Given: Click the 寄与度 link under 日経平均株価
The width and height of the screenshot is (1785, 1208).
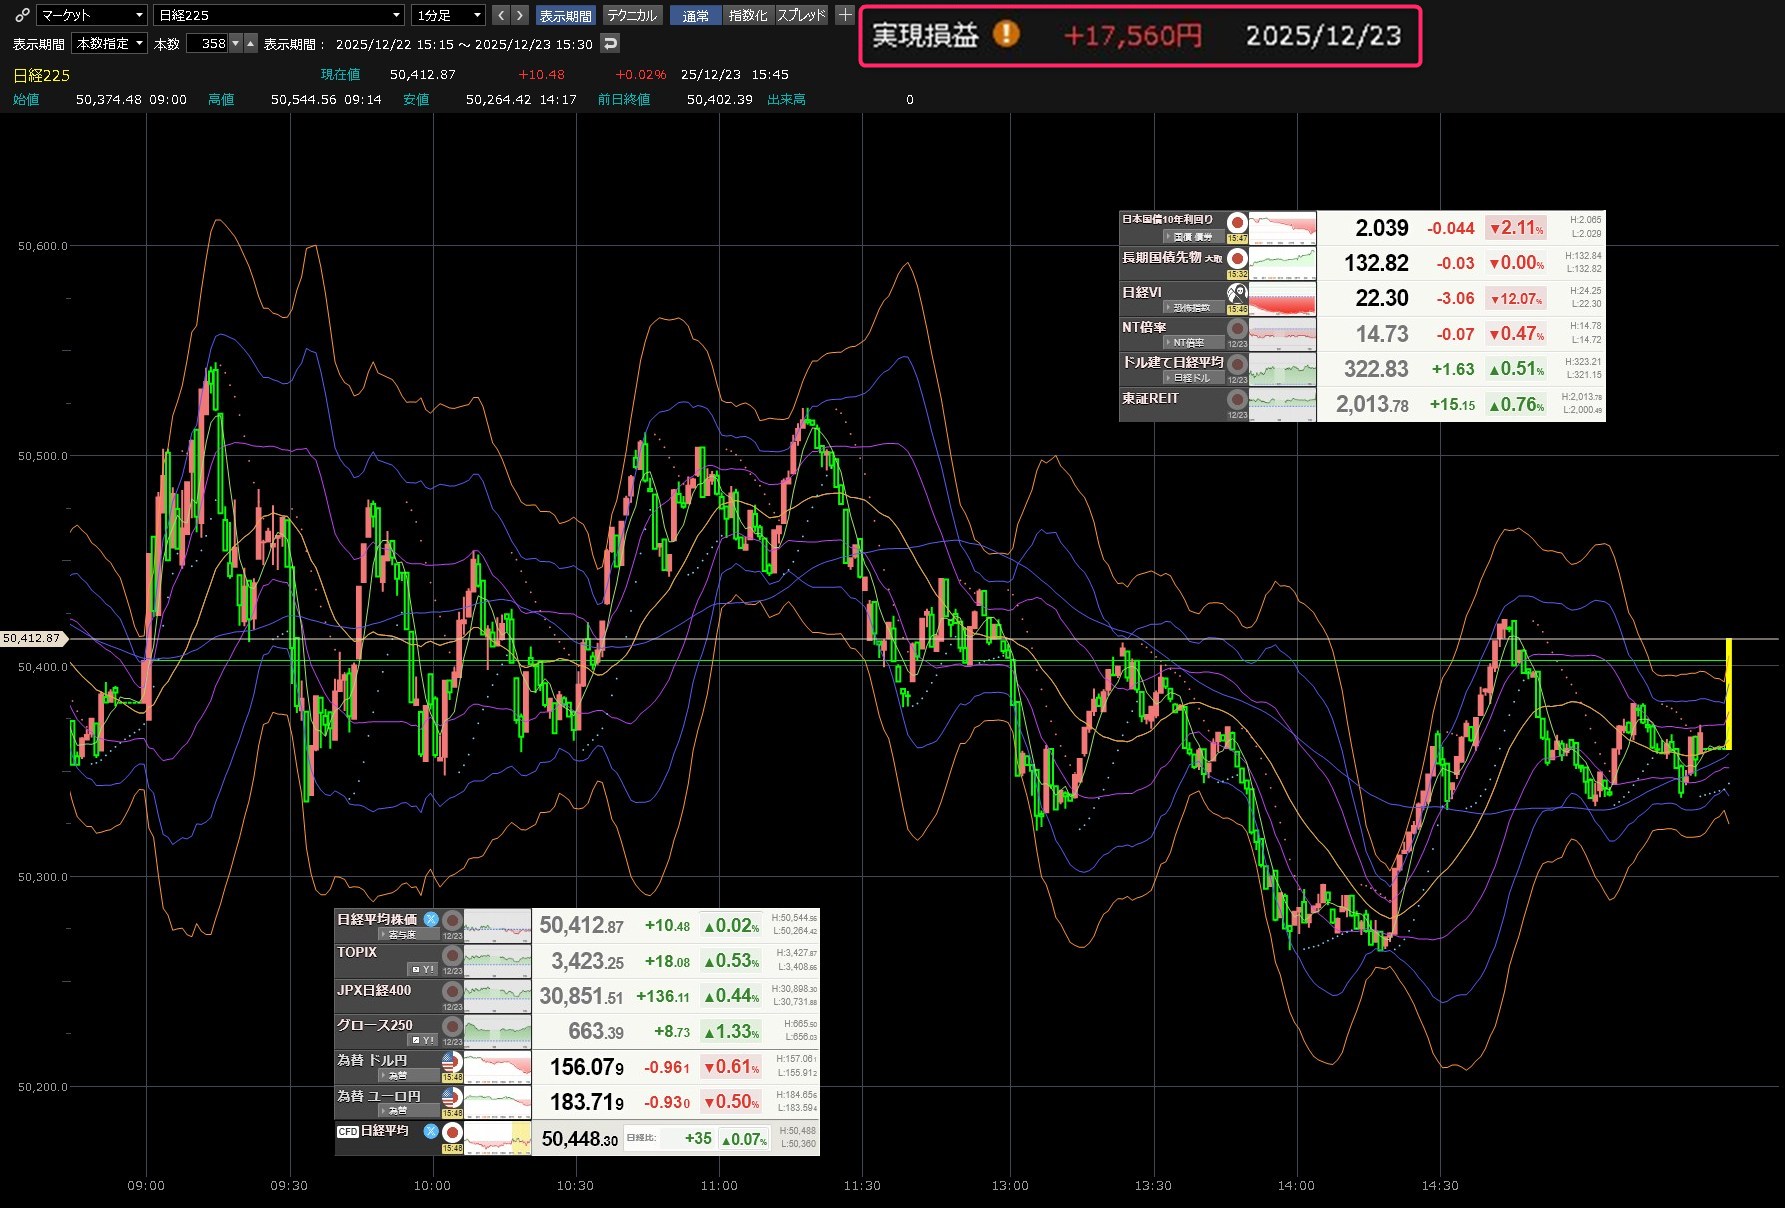Looking at the screenshot, I should tap(402, 935).
